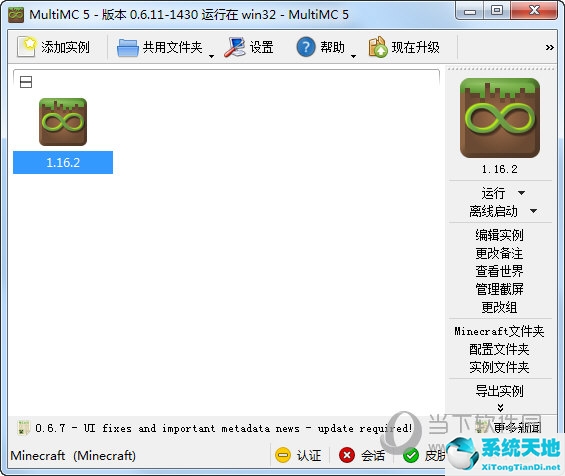Click Export Instance (导出实例)
This screenshot has width=565, height=476.
tap(499, 391)
